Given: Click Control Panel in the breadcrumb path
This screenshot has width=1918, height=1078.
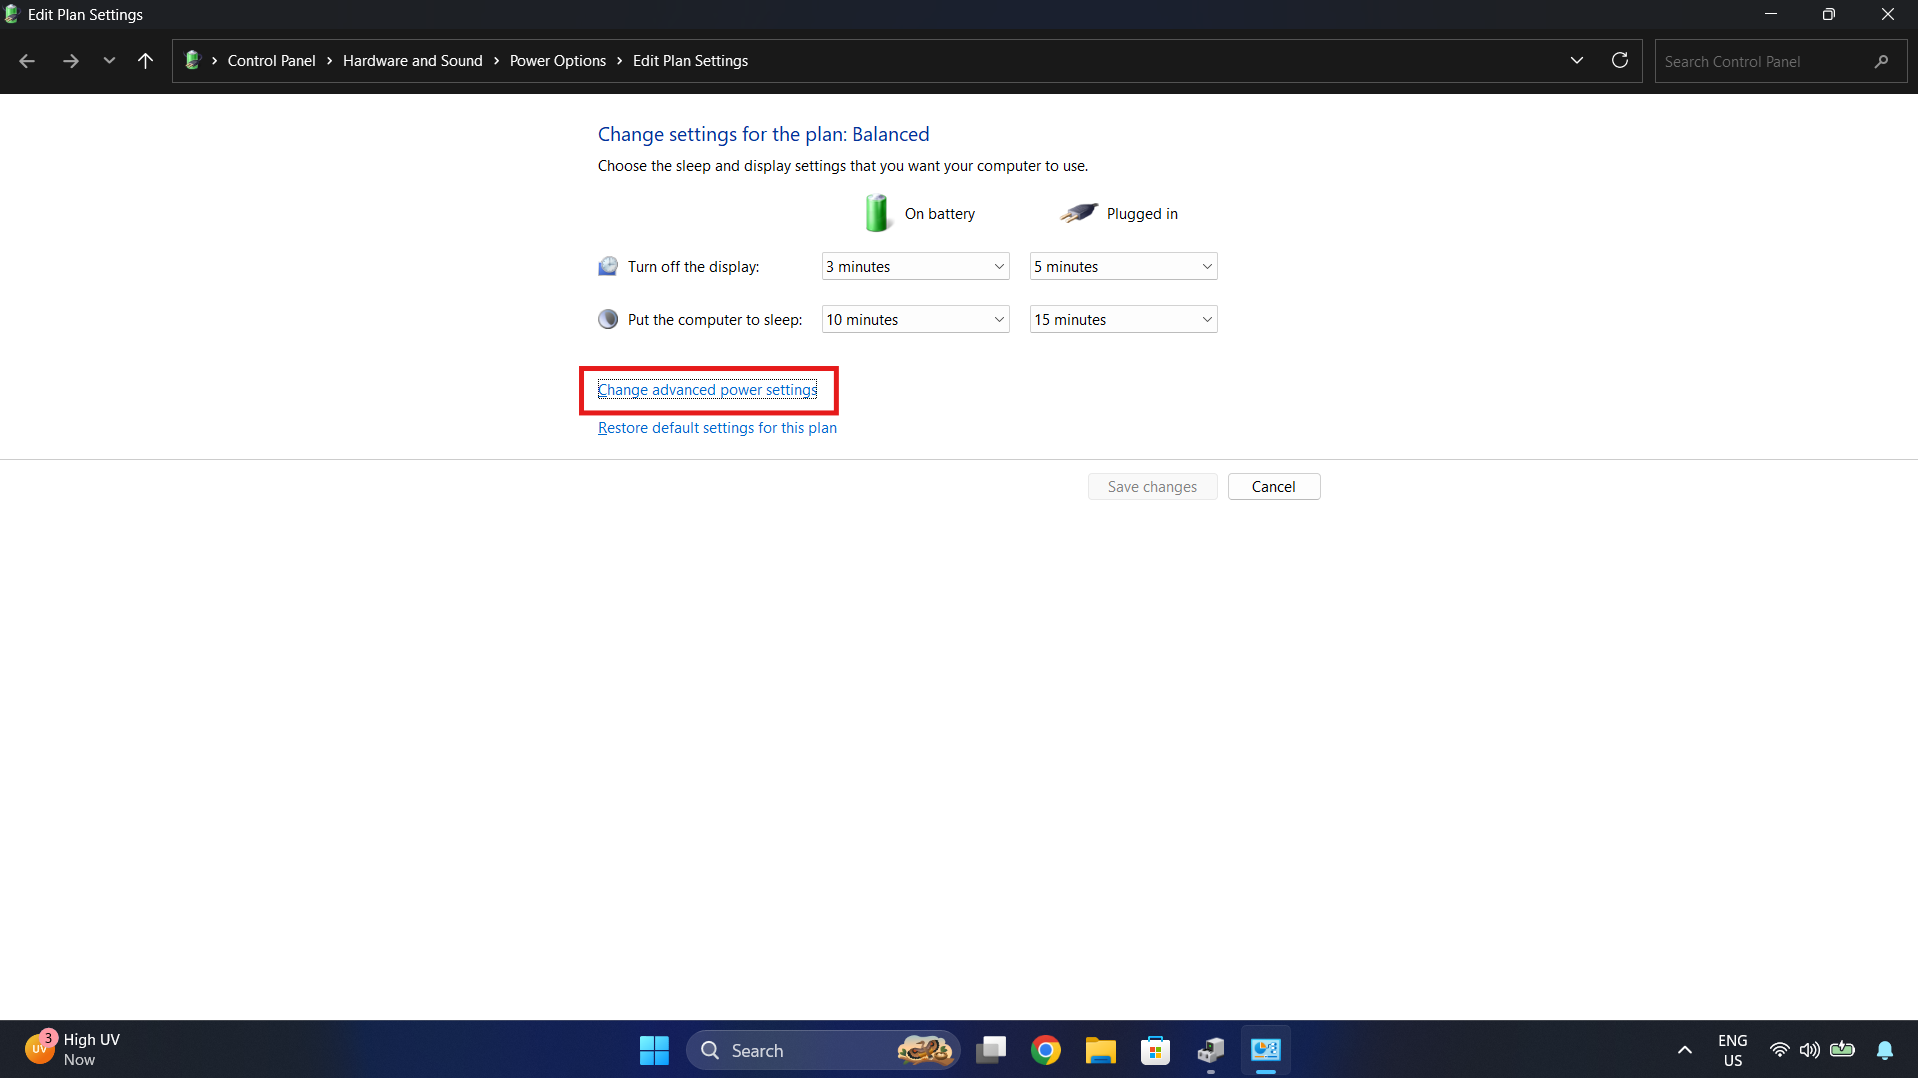Looking at the screenshot, I should (271, 61).
